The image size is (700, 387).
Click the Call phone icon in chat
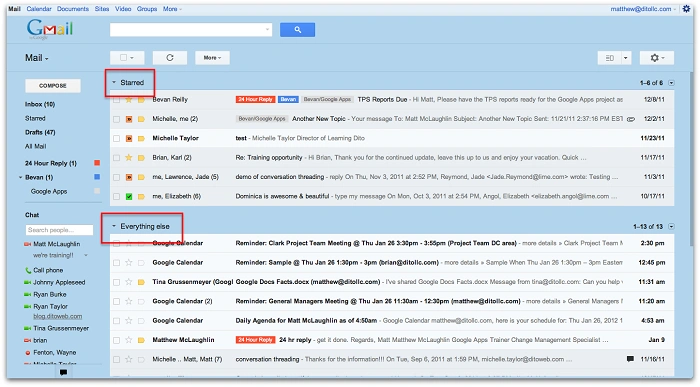(x=28, y=270)
